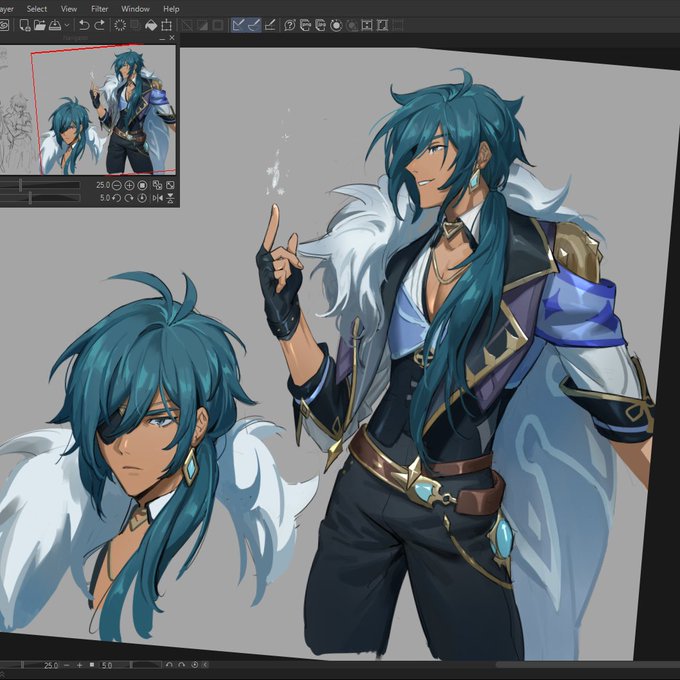680x680 pixels.
Task: Click the first speech-bubble toolbar icon after help
Action: point(305,25)
